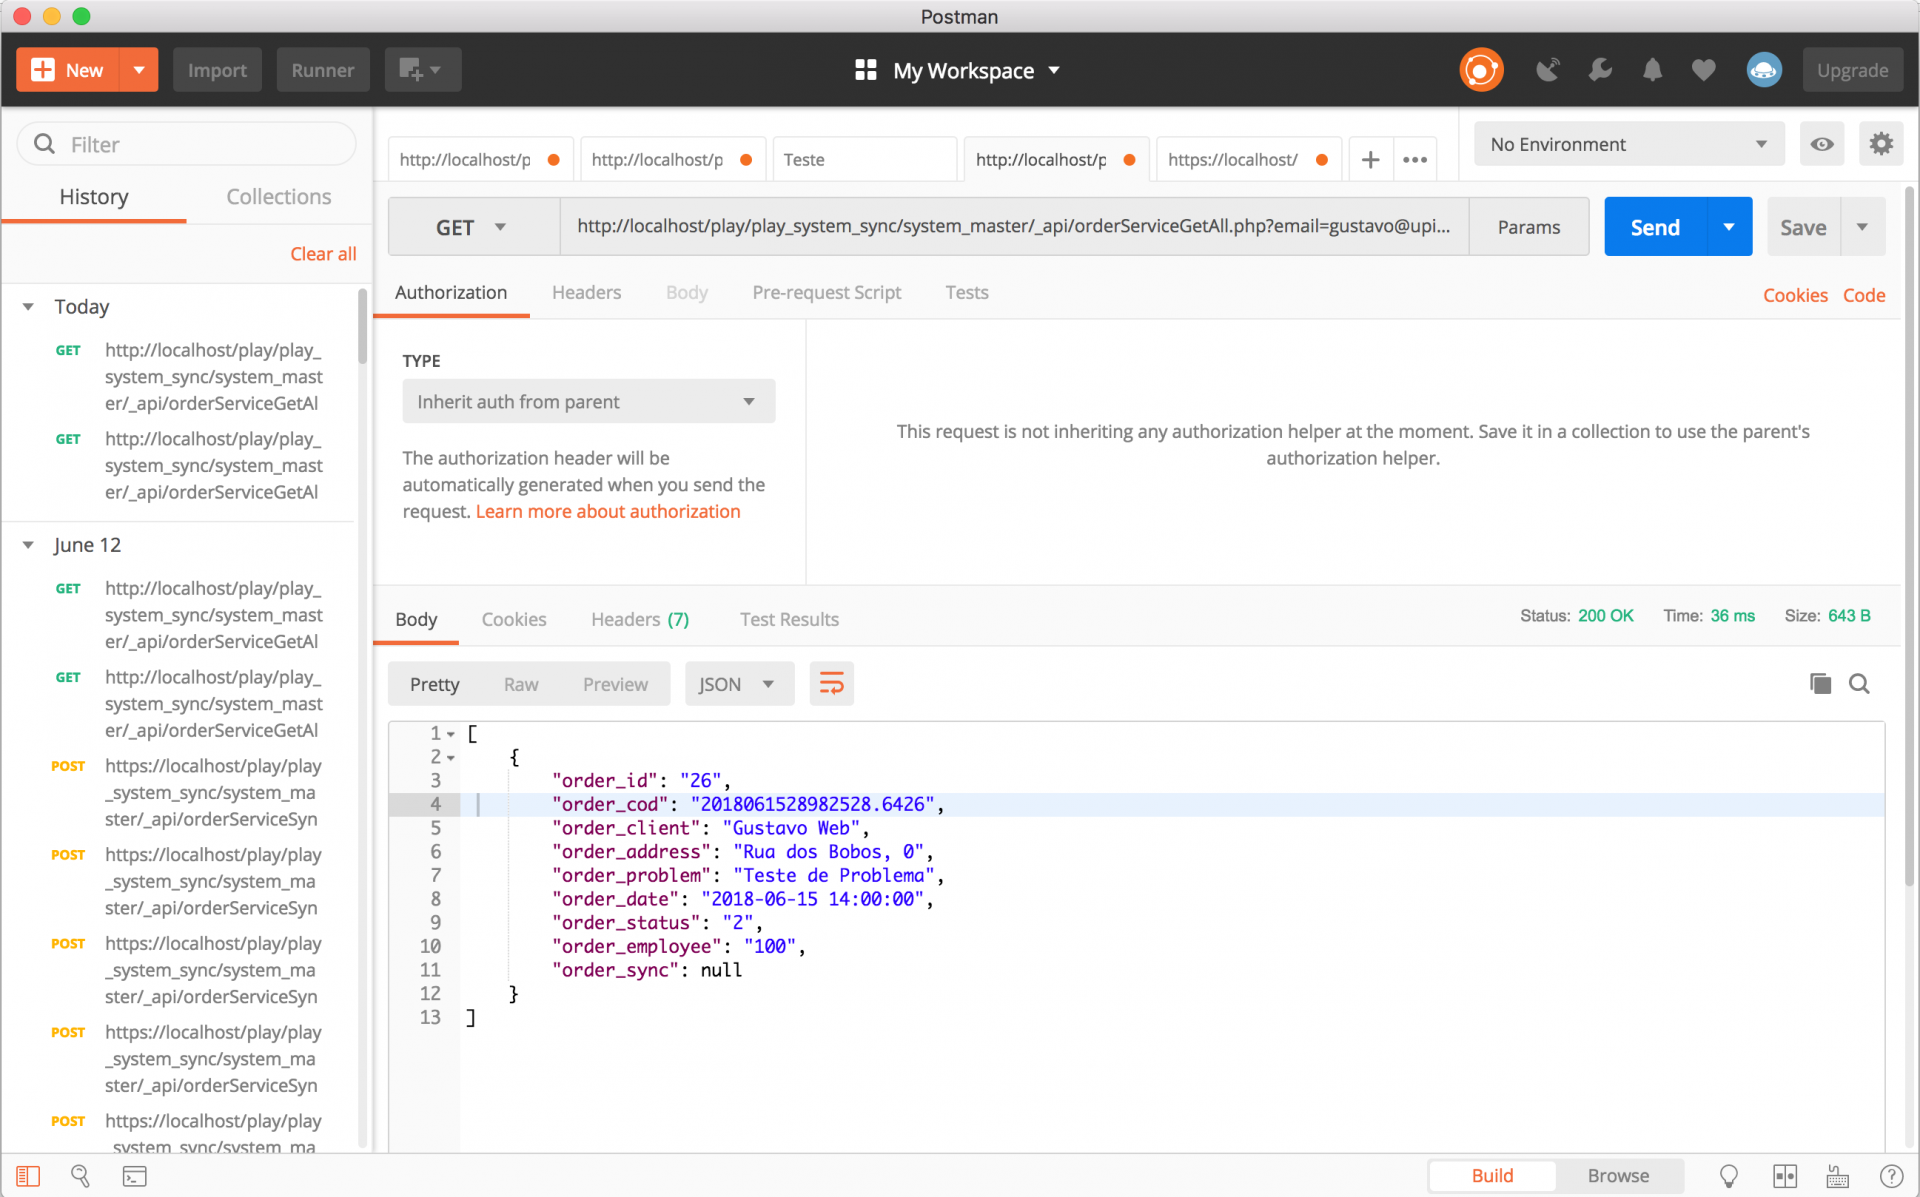Viewport: 1920px width, 1197px height.
Task: Select the Teste request tab
Action: tap(864, 160)
